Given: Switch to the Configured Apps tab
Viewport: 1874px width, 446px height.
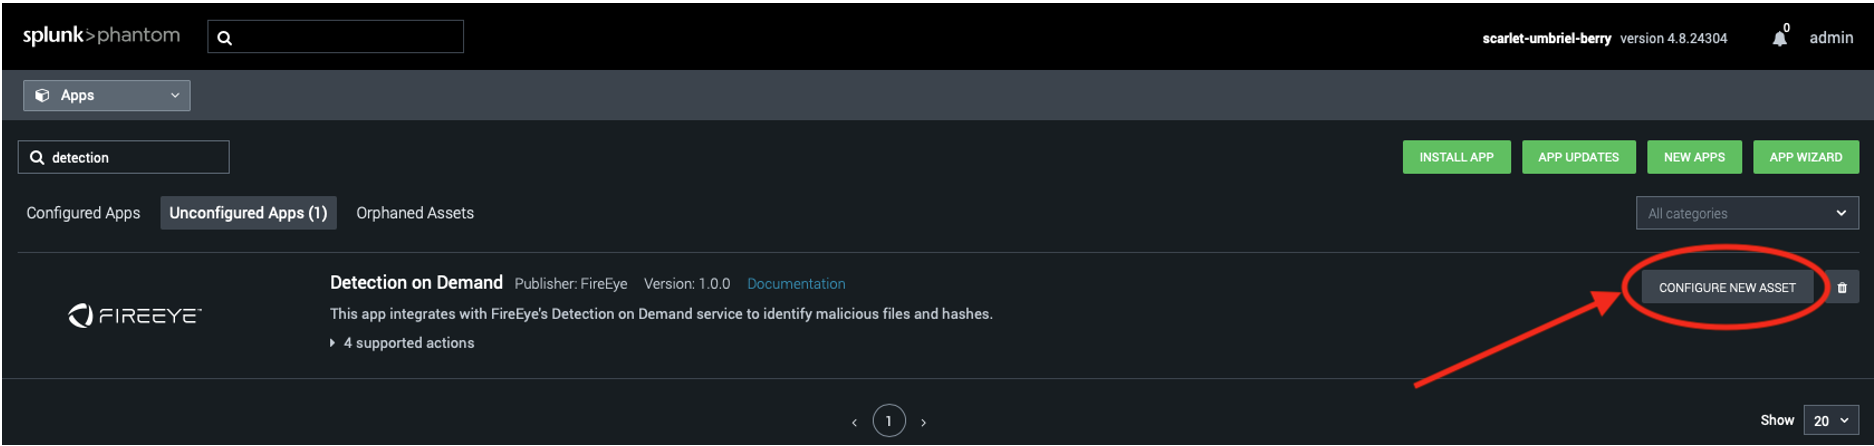Looking at the screenshot, I should [83, 213].
